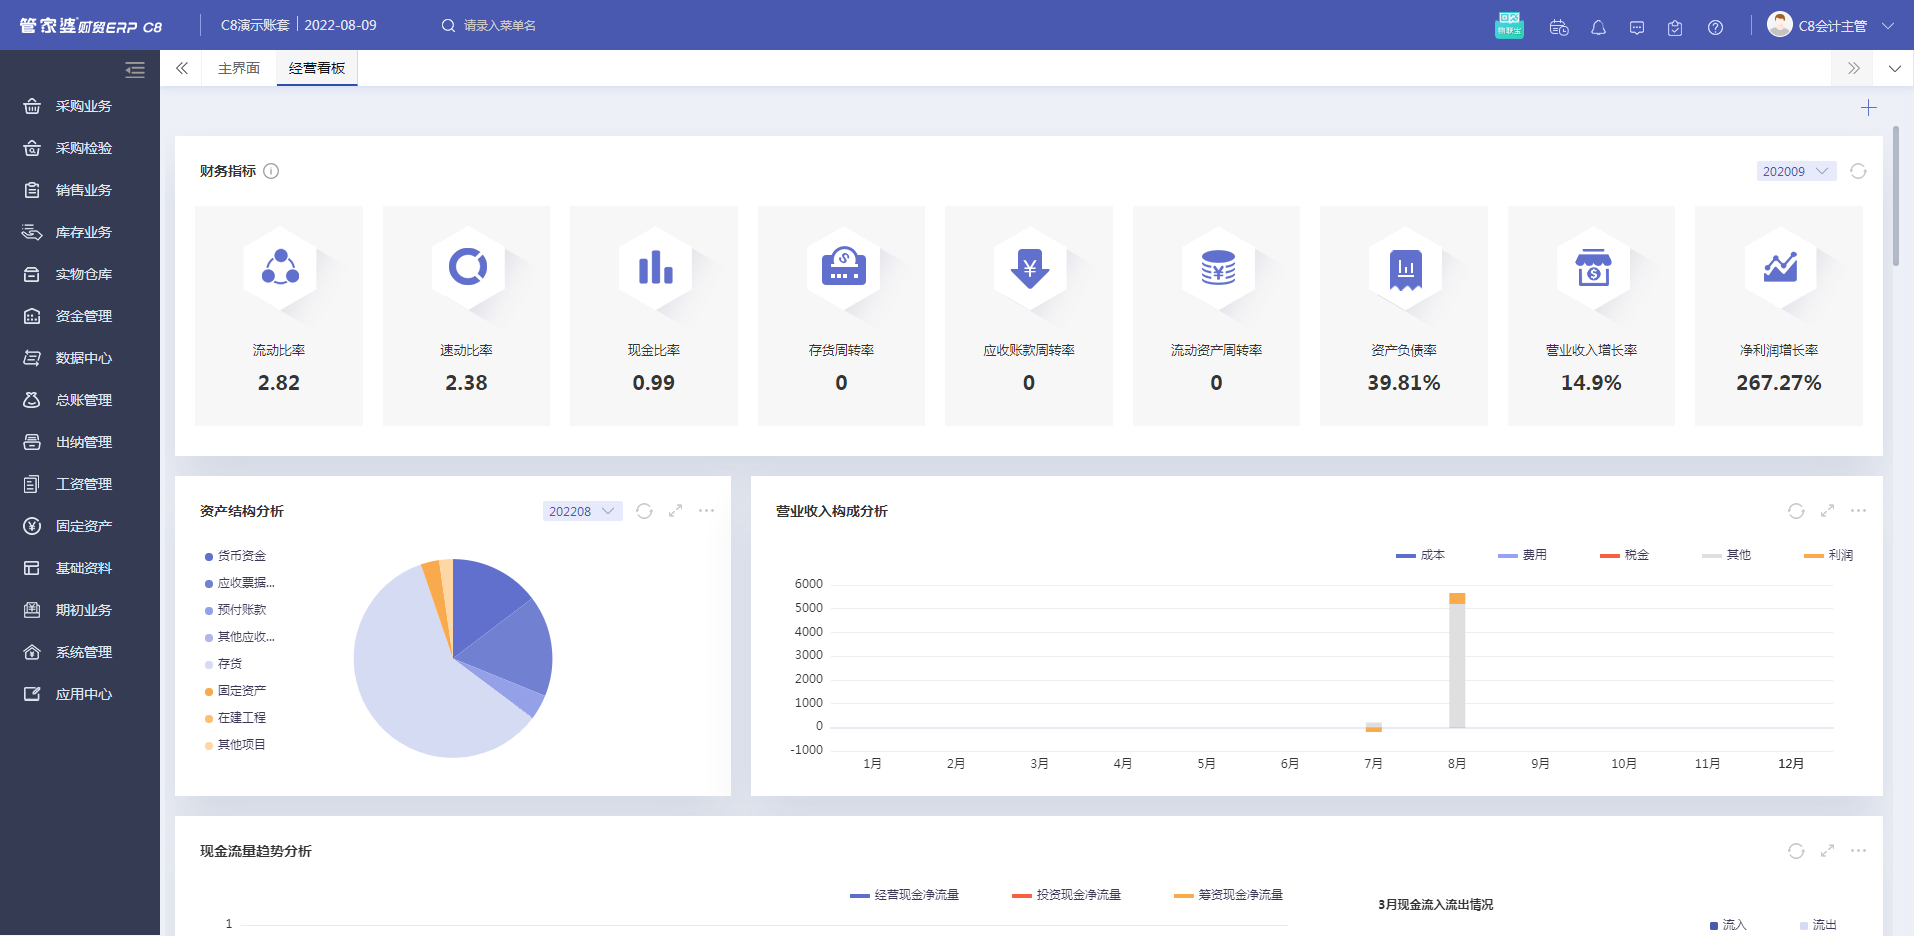
Task: Click the menu name search field
Action: tap(500, 26)
